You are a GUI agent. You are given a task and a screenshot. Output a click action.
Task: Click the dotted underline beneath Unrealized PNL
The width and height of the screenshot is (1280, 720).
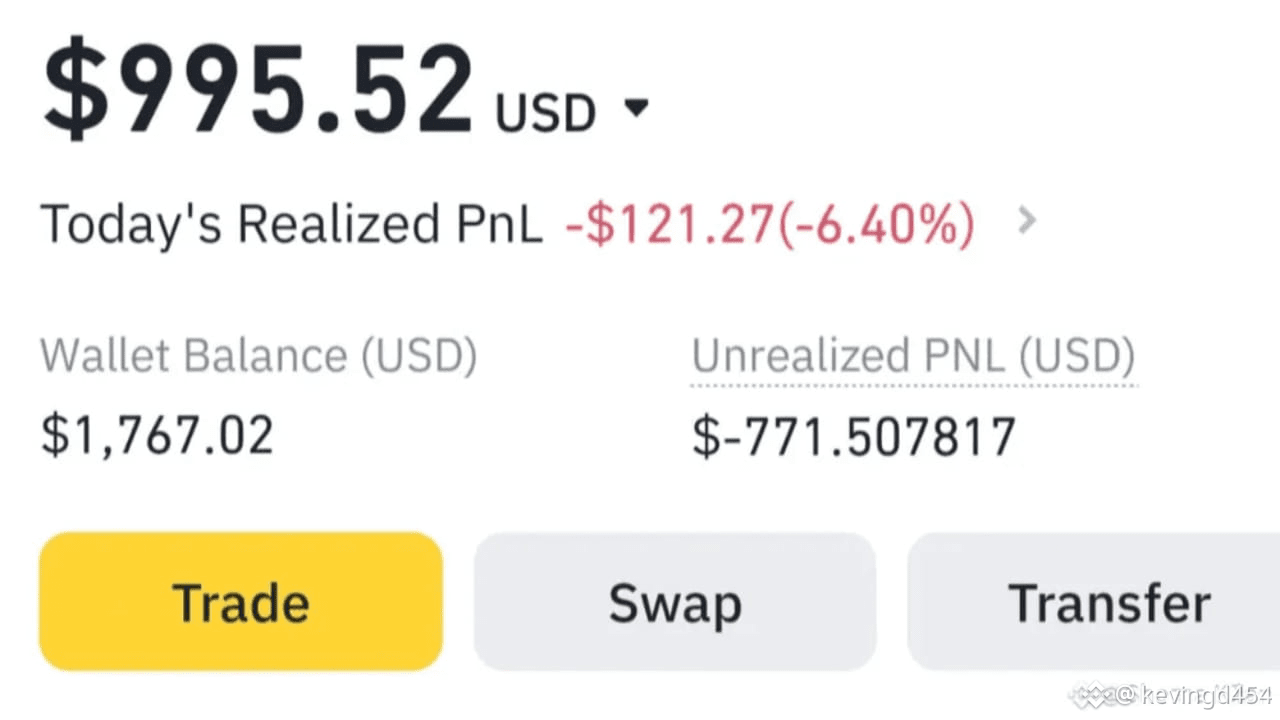coord(913,383)
